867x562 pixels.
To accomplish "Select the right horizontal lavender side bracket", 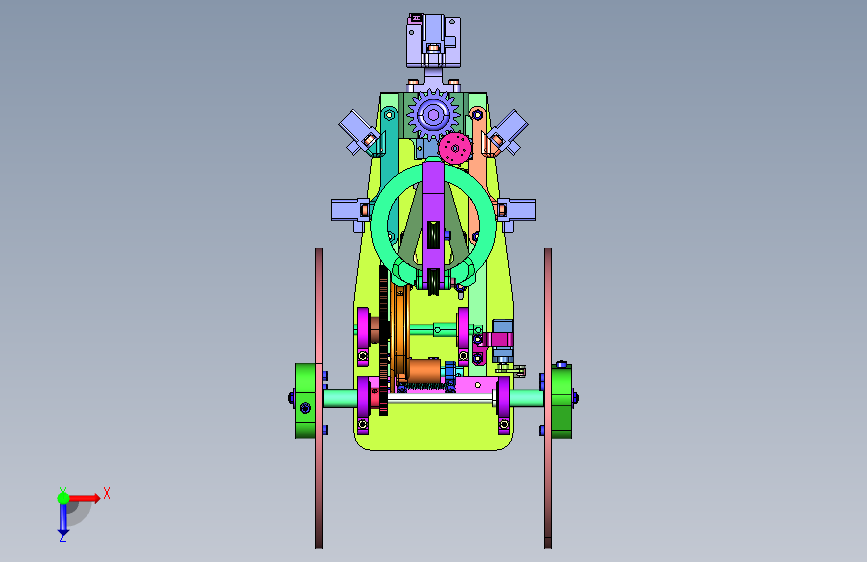I will point(518,210).
